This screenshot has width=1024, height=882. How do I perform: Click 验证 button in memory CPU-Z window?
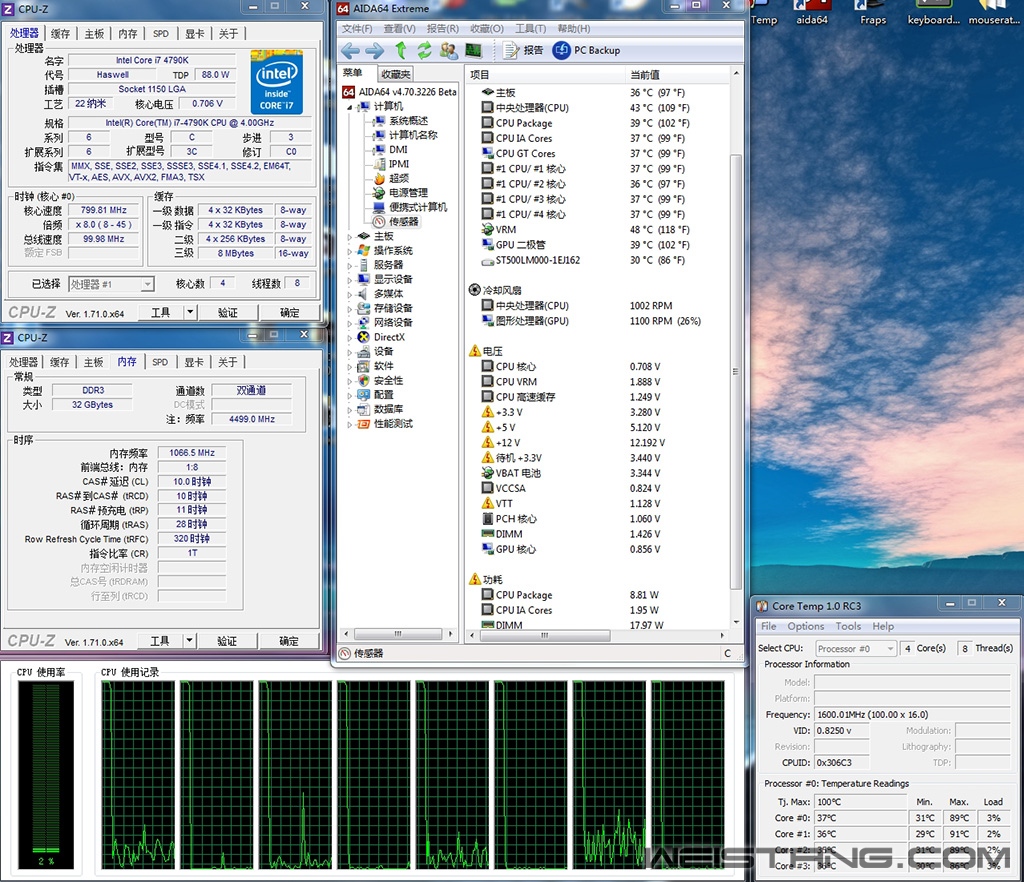tap(227, 641)
